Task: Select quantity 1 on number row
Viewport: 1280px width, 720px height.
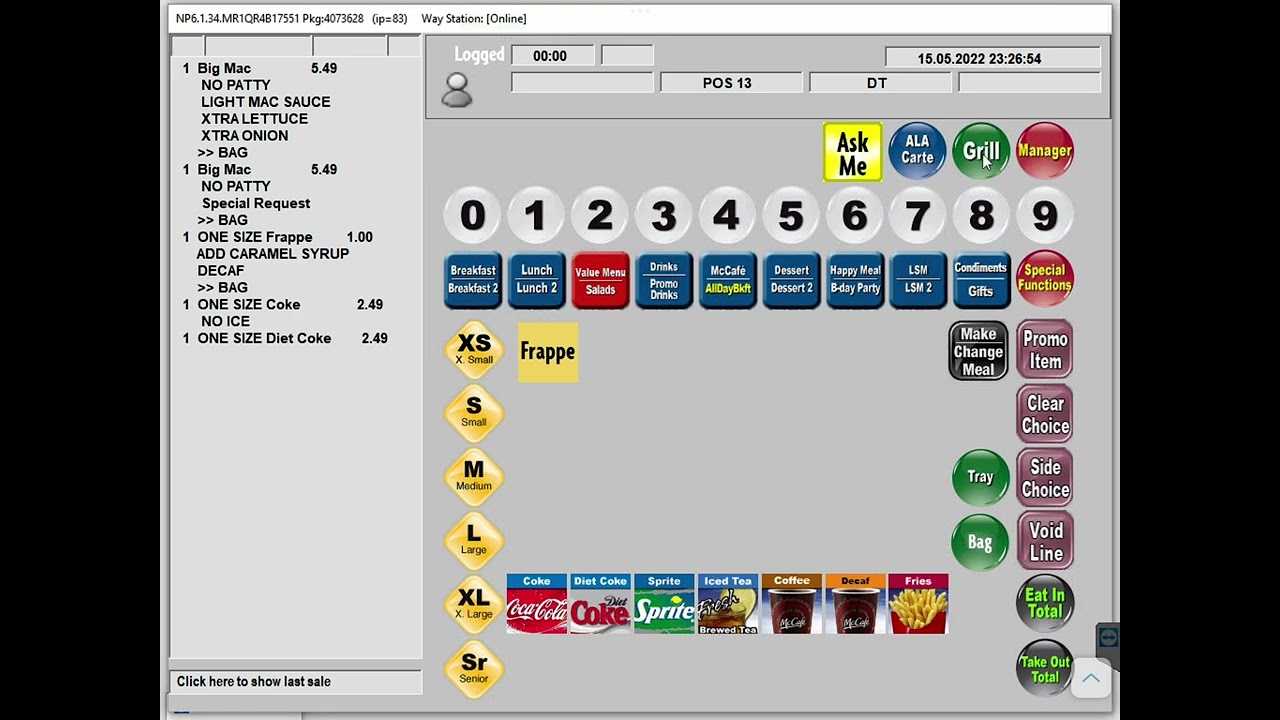Action: (x=536, y=215)
